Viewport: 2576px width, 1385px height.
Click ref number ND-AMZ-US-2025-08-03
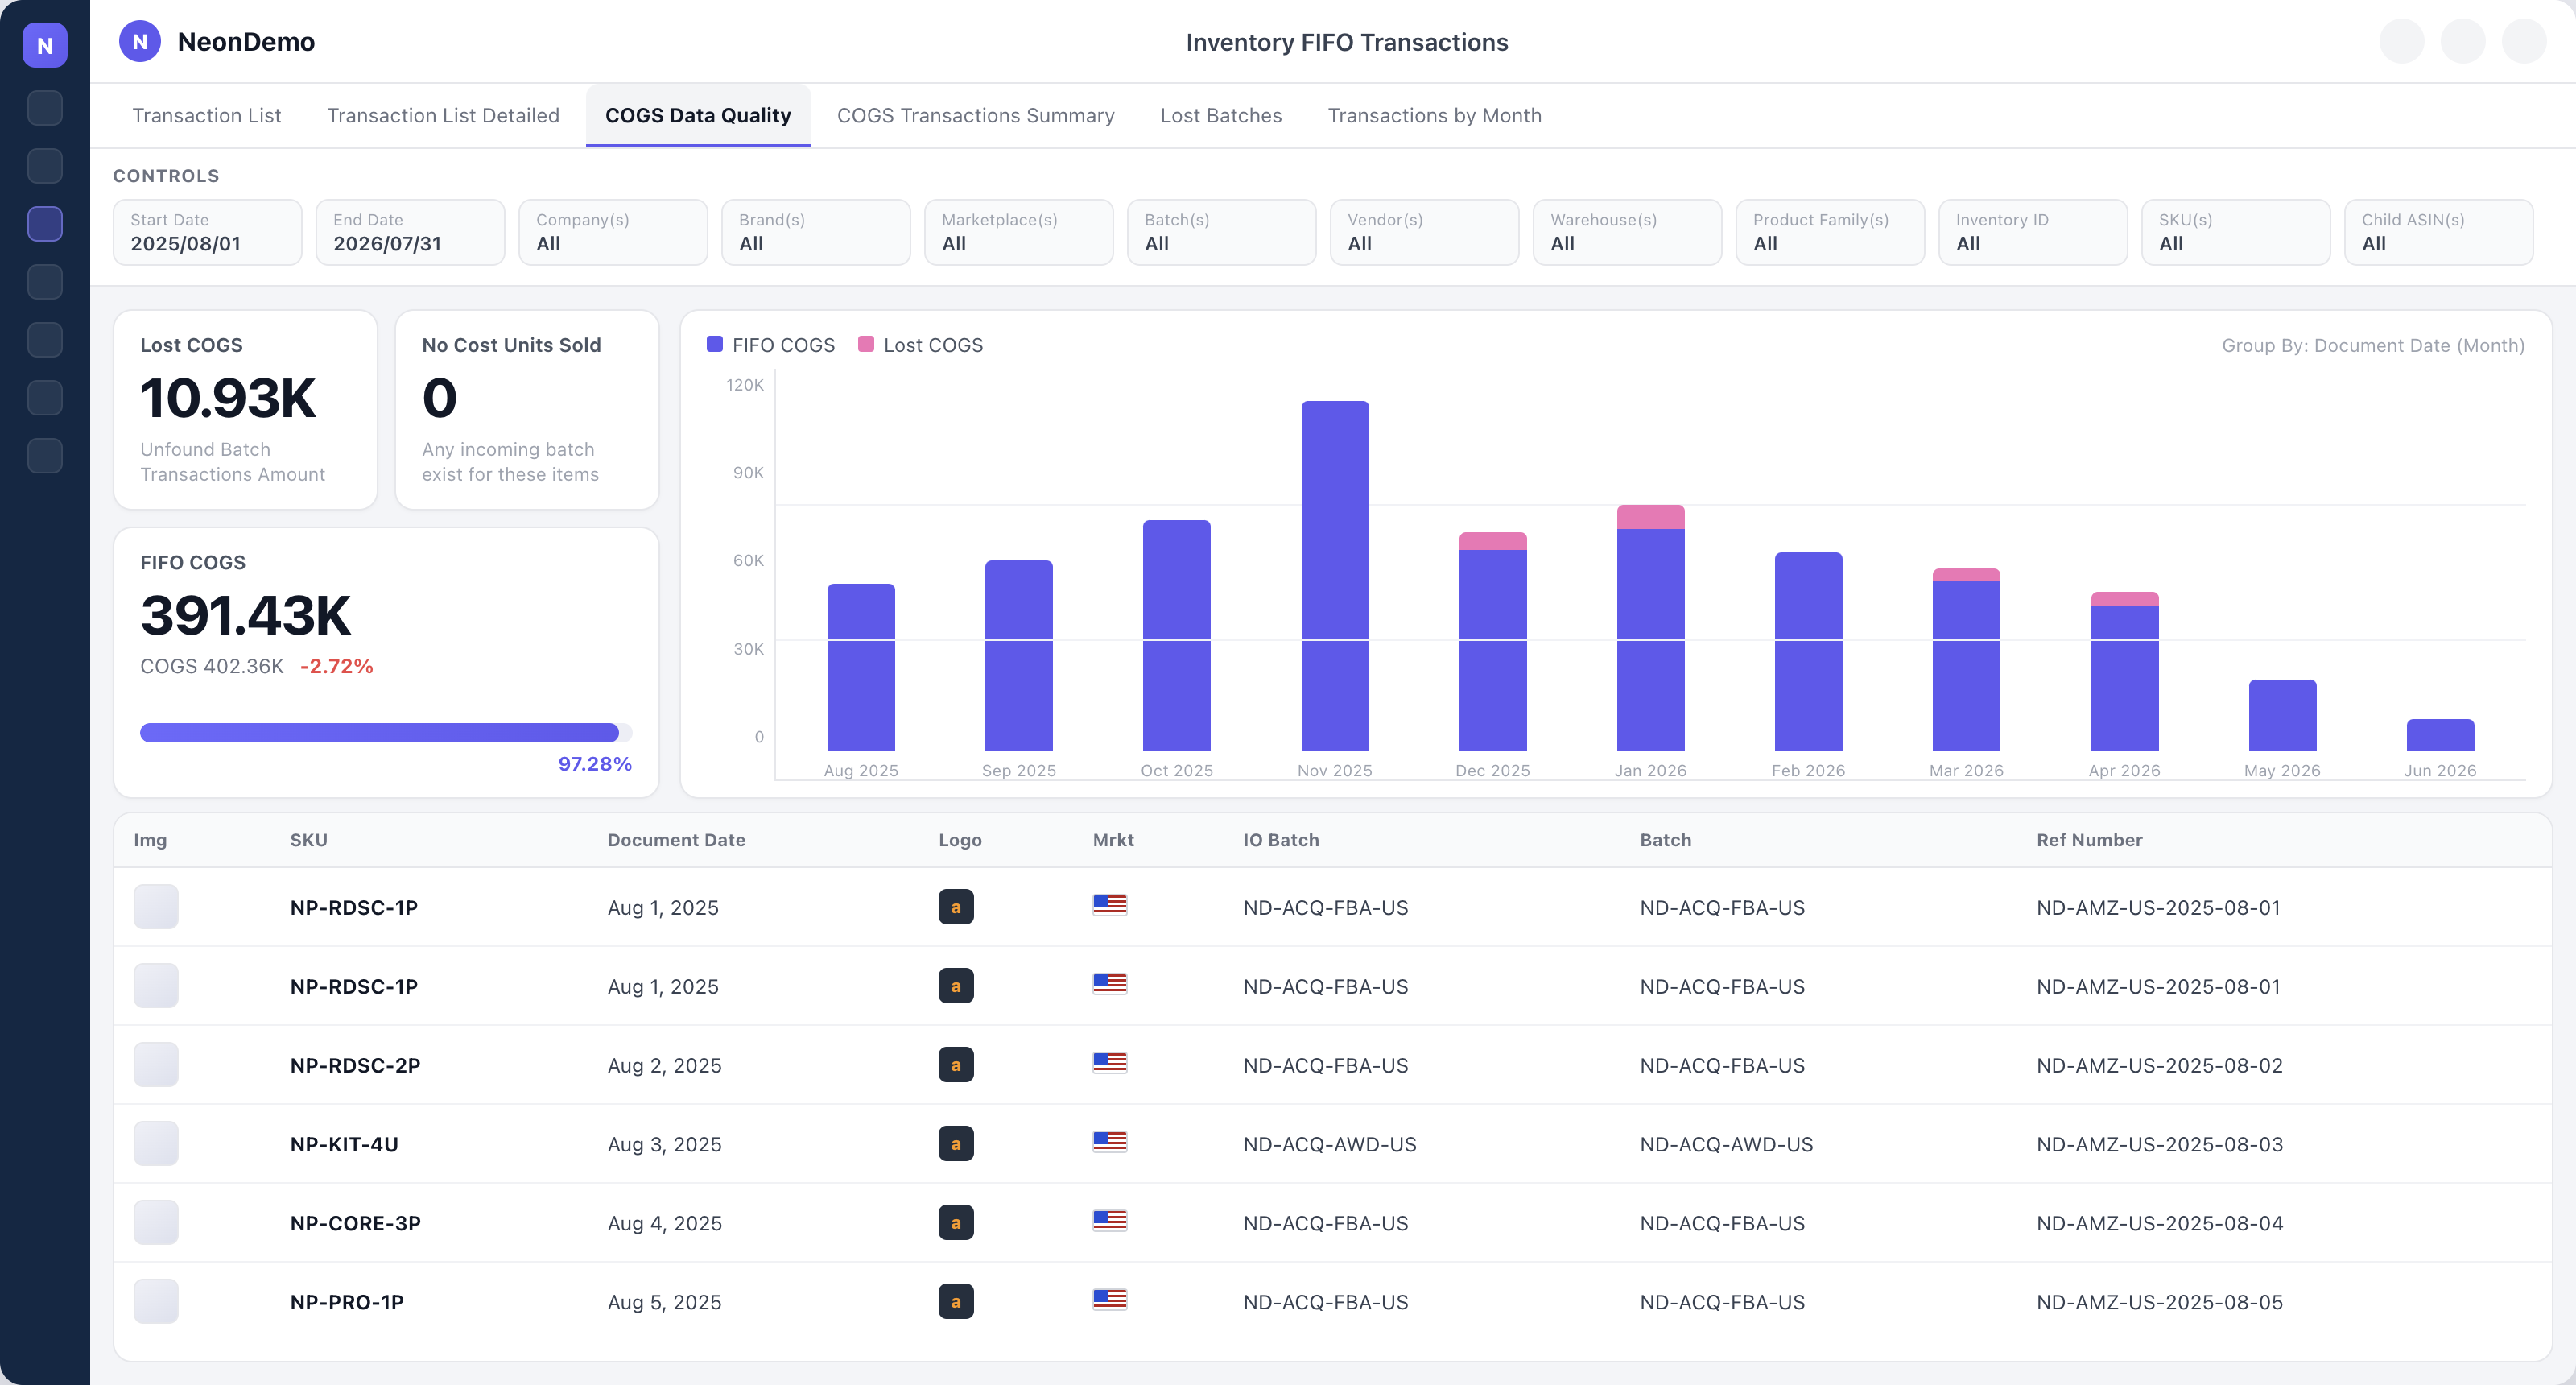pos(2160,1144)
